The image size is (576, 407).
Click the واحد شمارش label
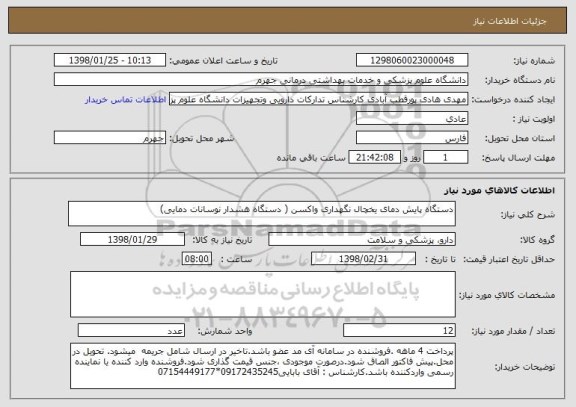pyautogui.click(x=225, y=331)
